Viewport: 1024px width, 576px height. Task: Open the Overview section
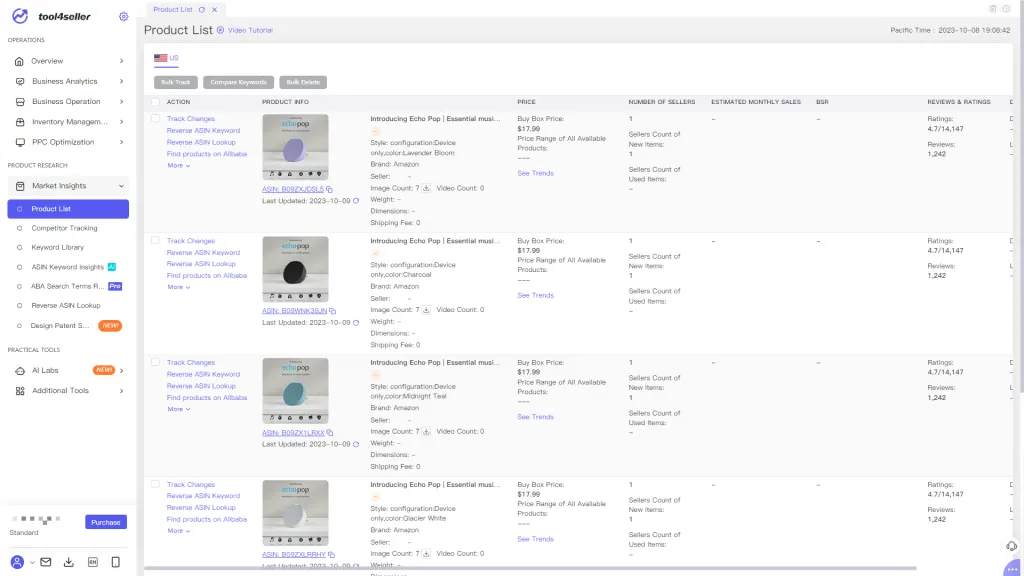pyautogui.click(x=45, y=60)
